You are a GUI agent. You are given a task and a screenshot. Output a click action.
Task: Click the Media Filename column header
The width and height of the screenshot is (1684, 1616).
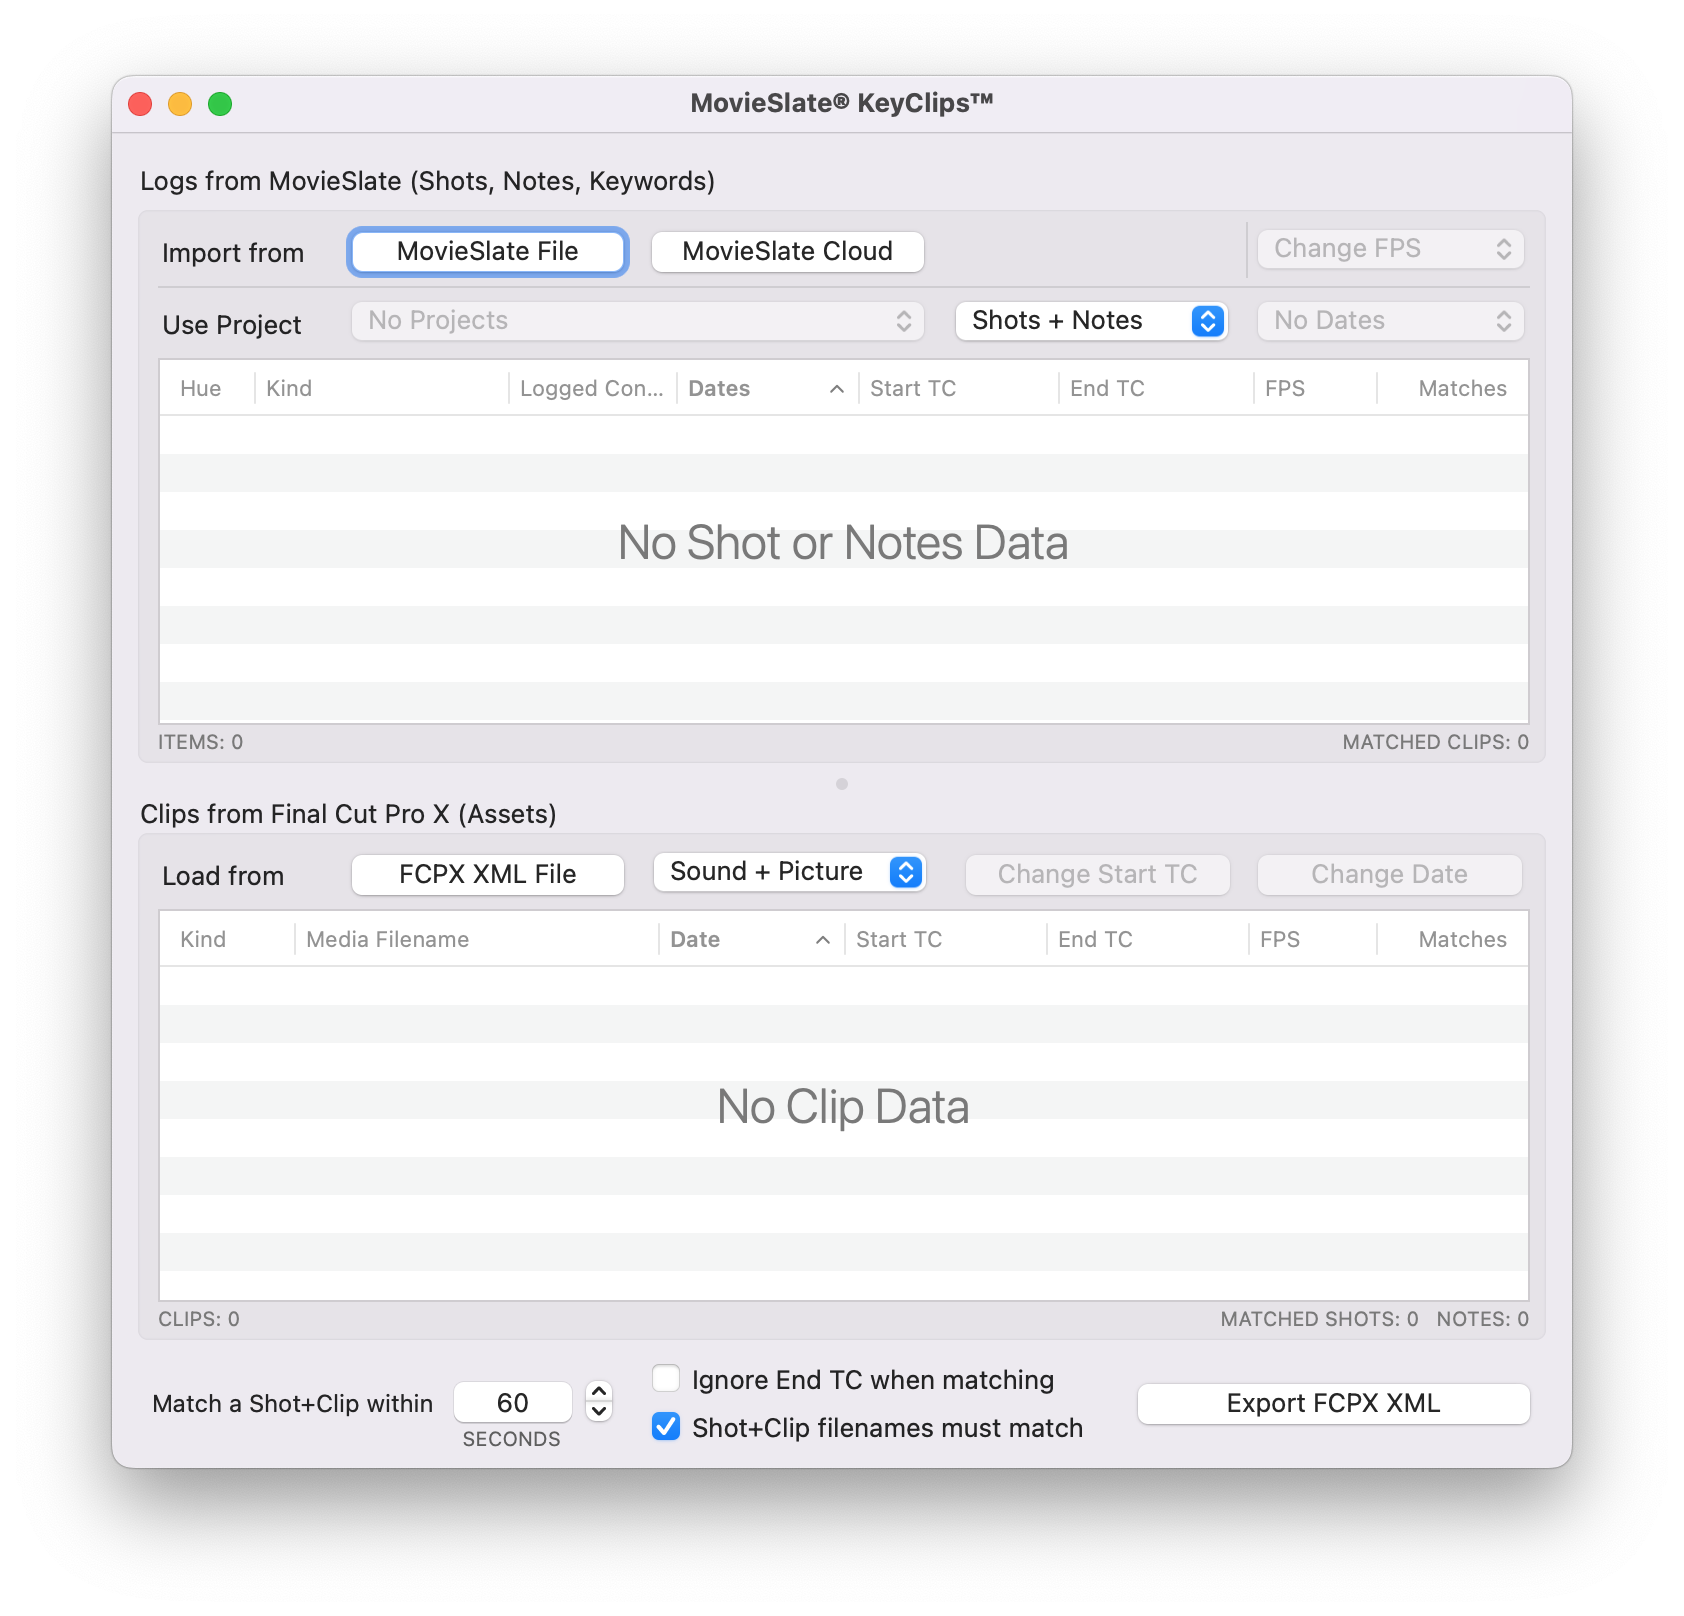coord(476,940)
